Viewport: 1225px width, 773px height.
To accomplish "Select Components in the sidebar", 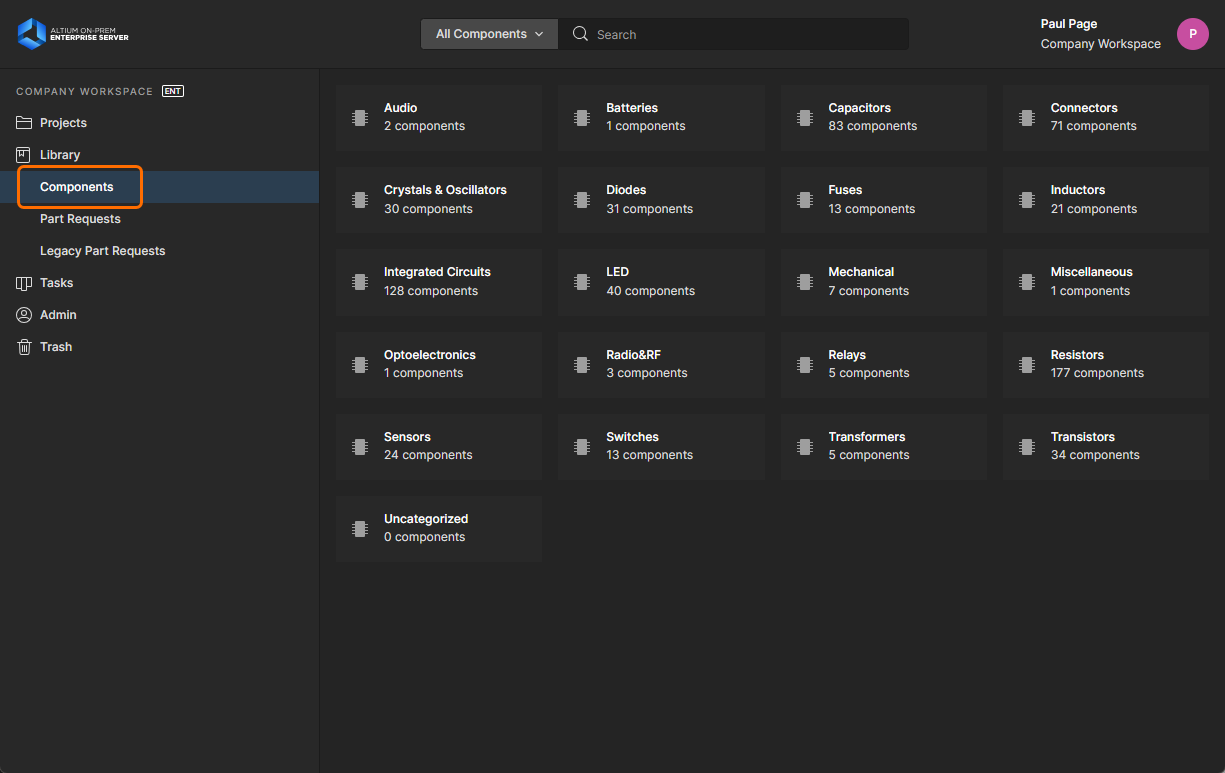I will pyautogui.click(x=77, y=187).
